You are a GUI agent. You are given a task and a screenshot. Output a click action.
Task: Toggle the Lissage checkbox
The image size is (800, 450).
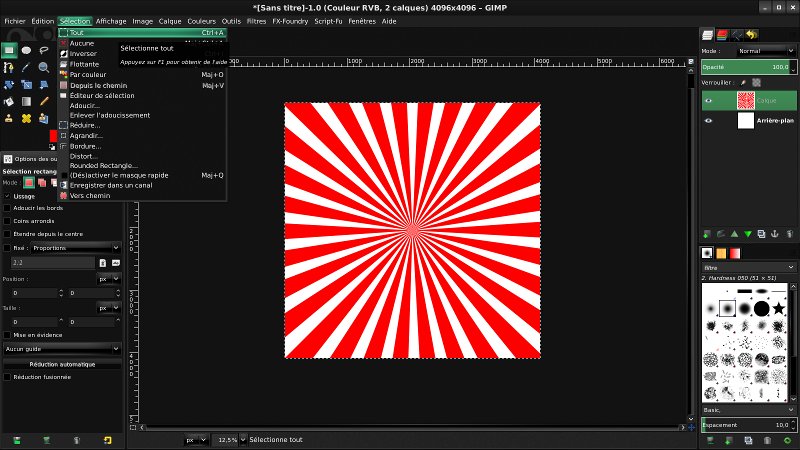click(x=7, y=196)
